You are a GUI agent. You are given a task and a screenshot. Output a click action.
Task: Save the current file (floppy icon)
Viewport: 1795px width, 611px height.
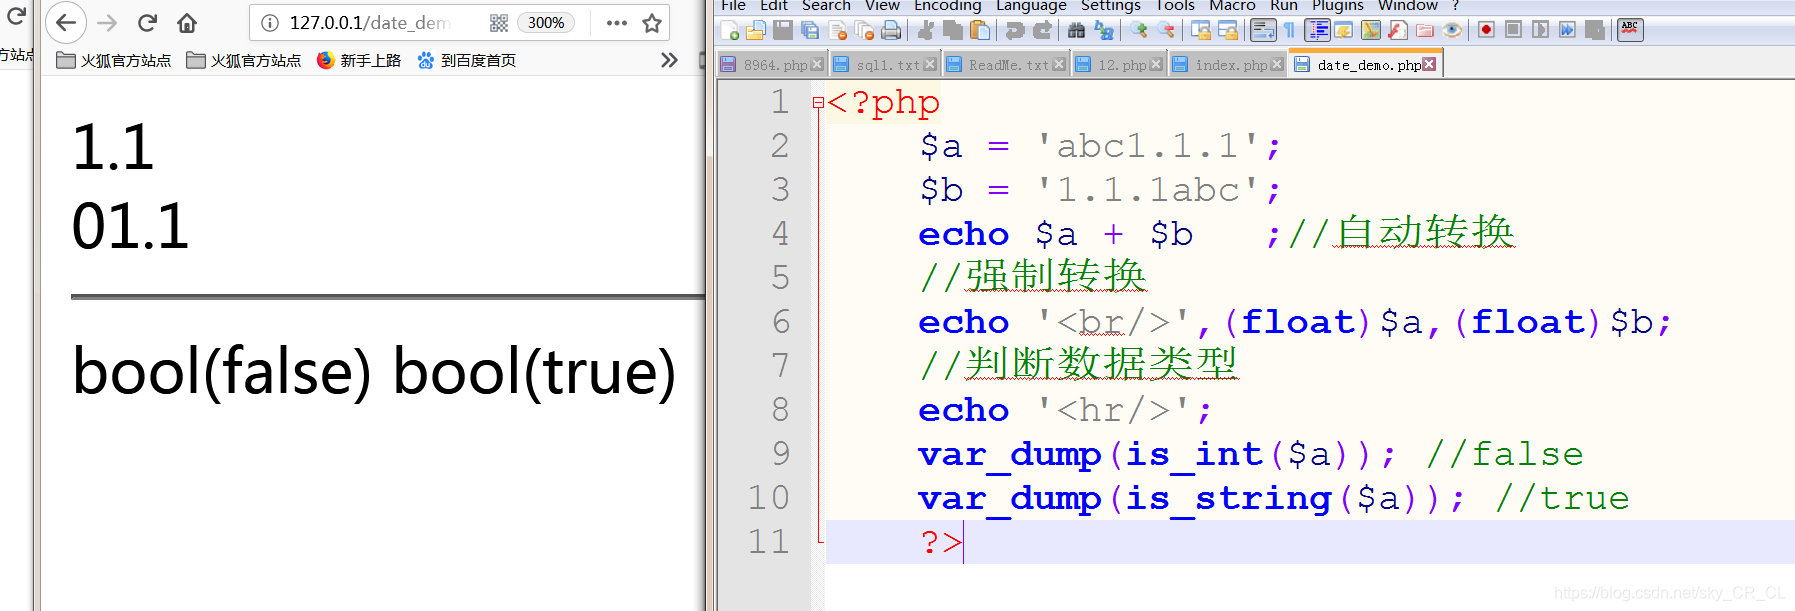[783, 30]
